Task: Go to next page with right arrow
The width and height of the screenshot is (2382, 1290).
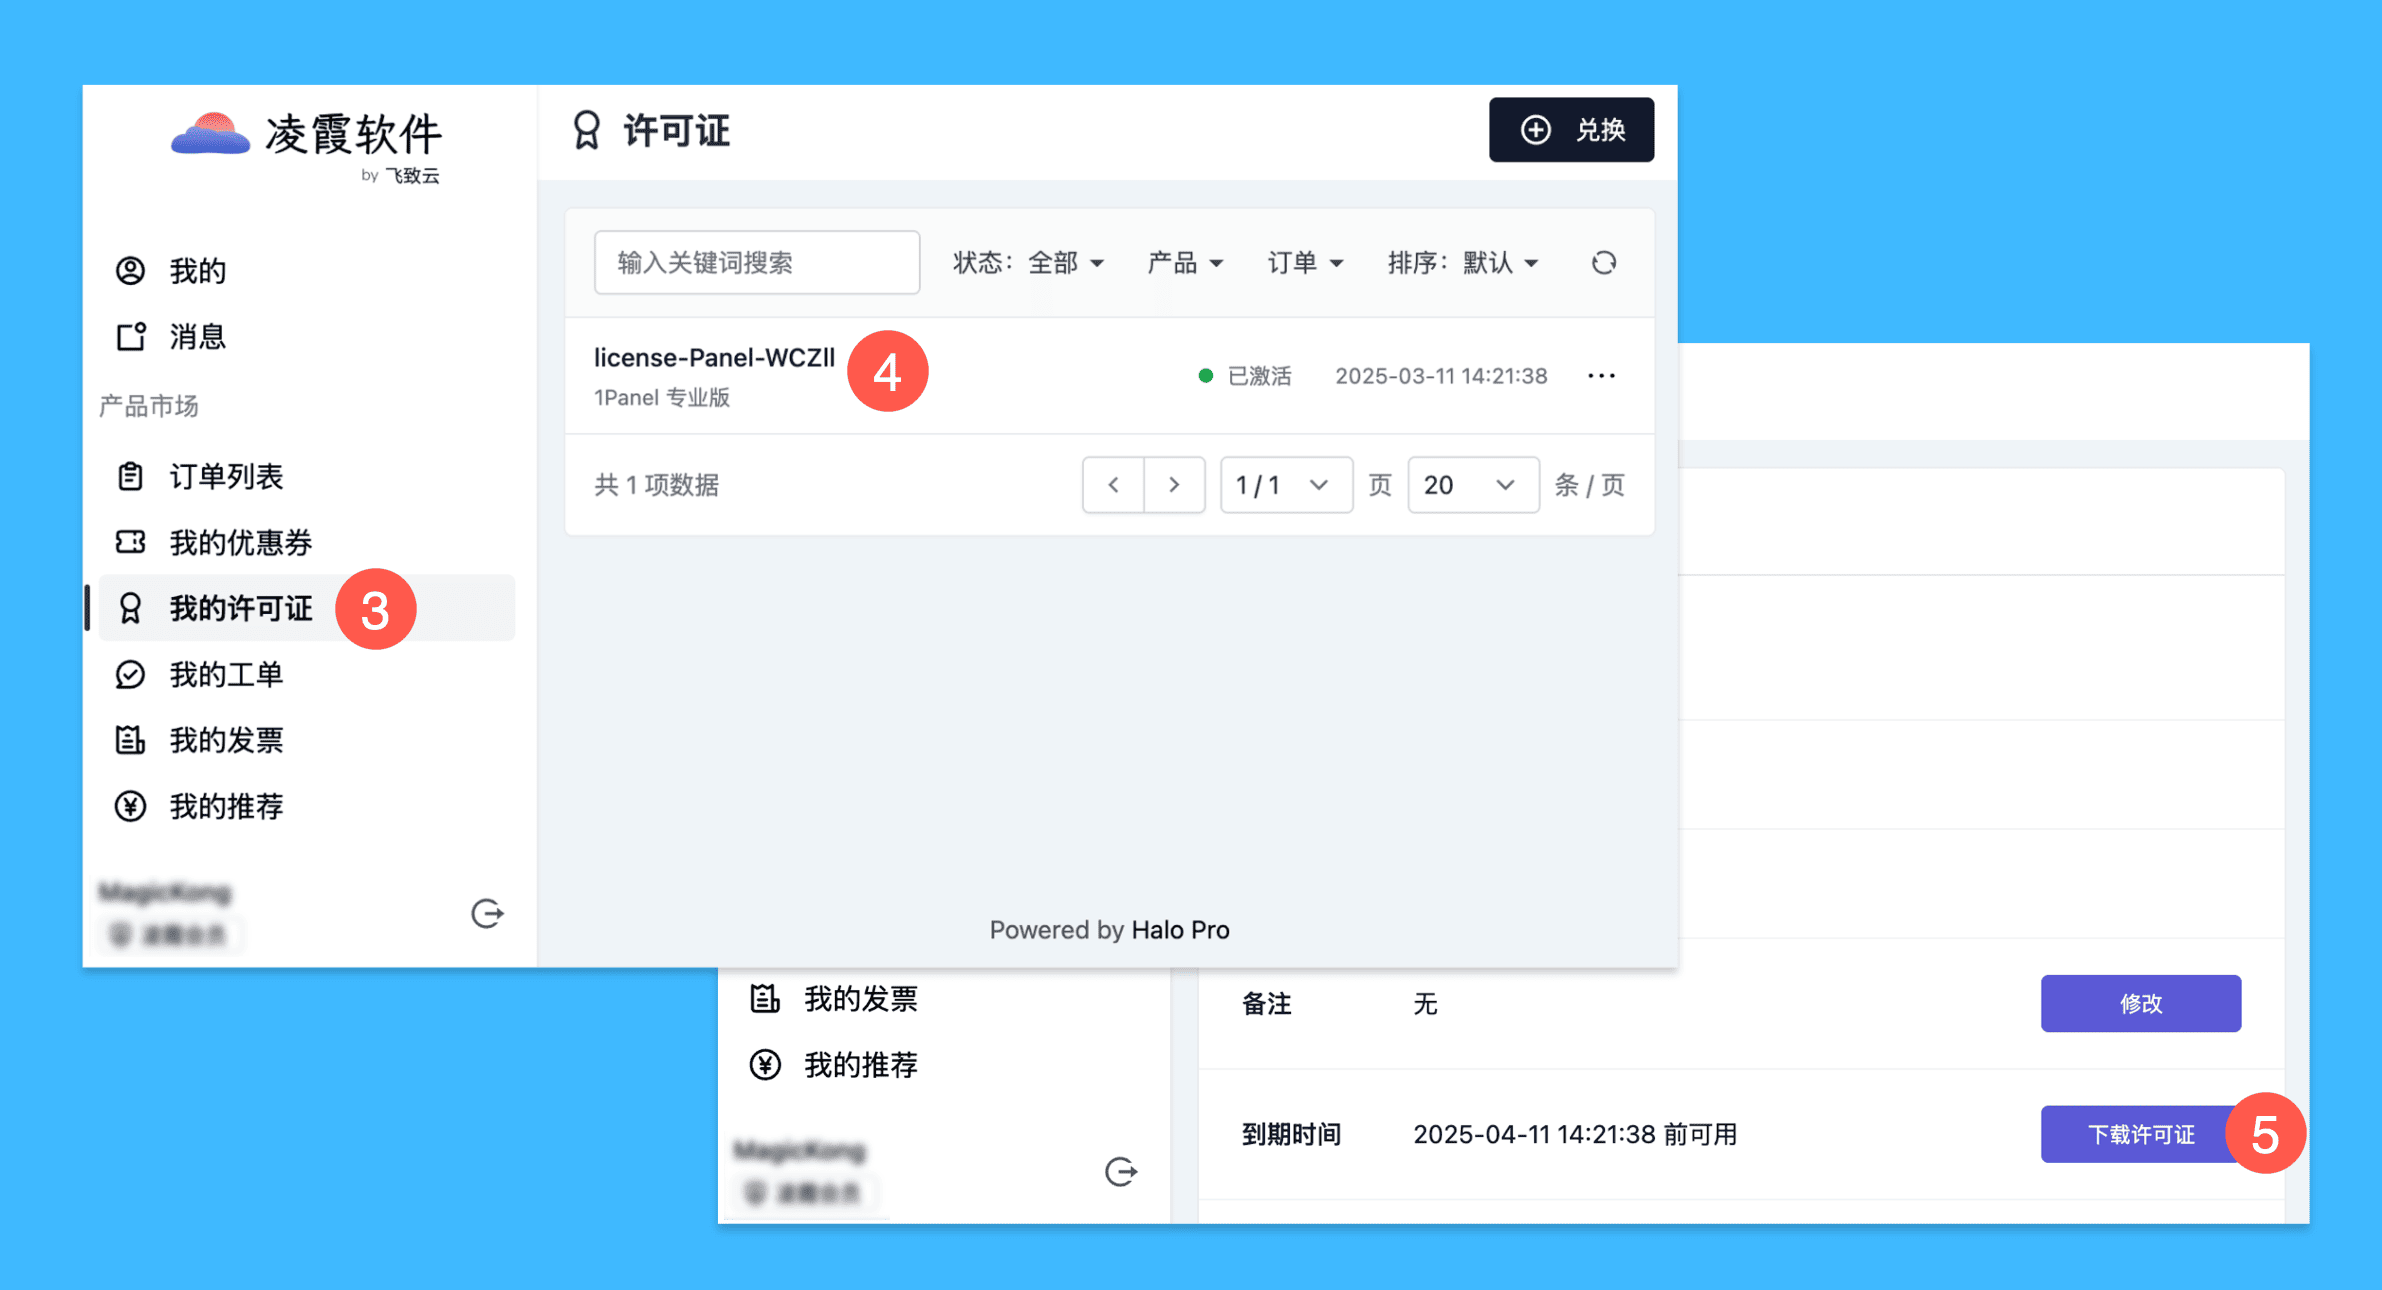Action: (x=1174, y=485)
